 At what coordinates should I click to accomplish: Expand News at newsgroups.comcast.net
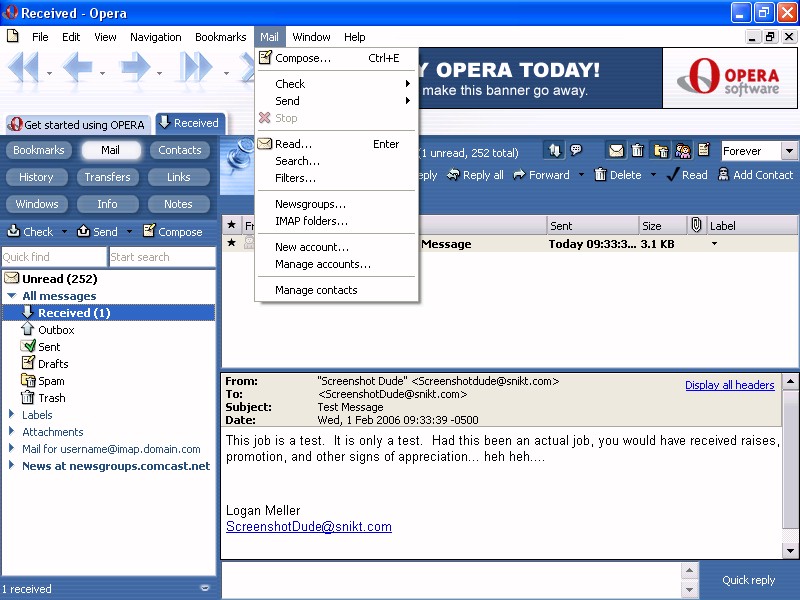pyautogui.click(x=11, y=465)
